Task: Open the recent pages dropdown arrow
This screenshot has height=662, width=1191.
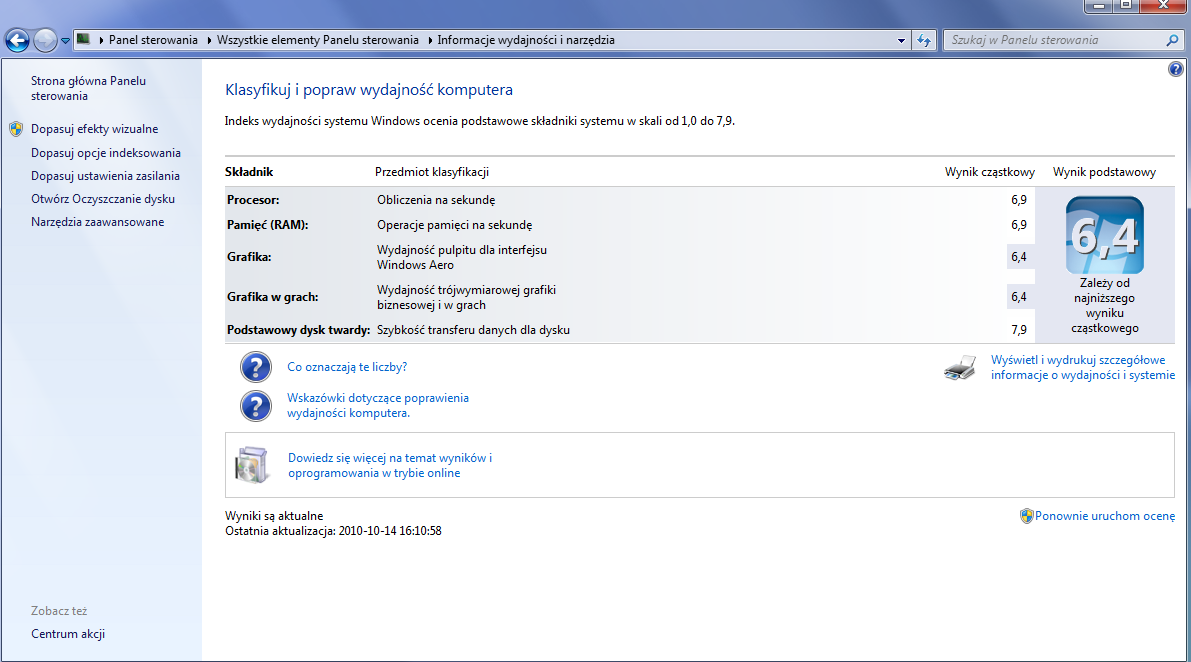Action: tap(65, 41)
